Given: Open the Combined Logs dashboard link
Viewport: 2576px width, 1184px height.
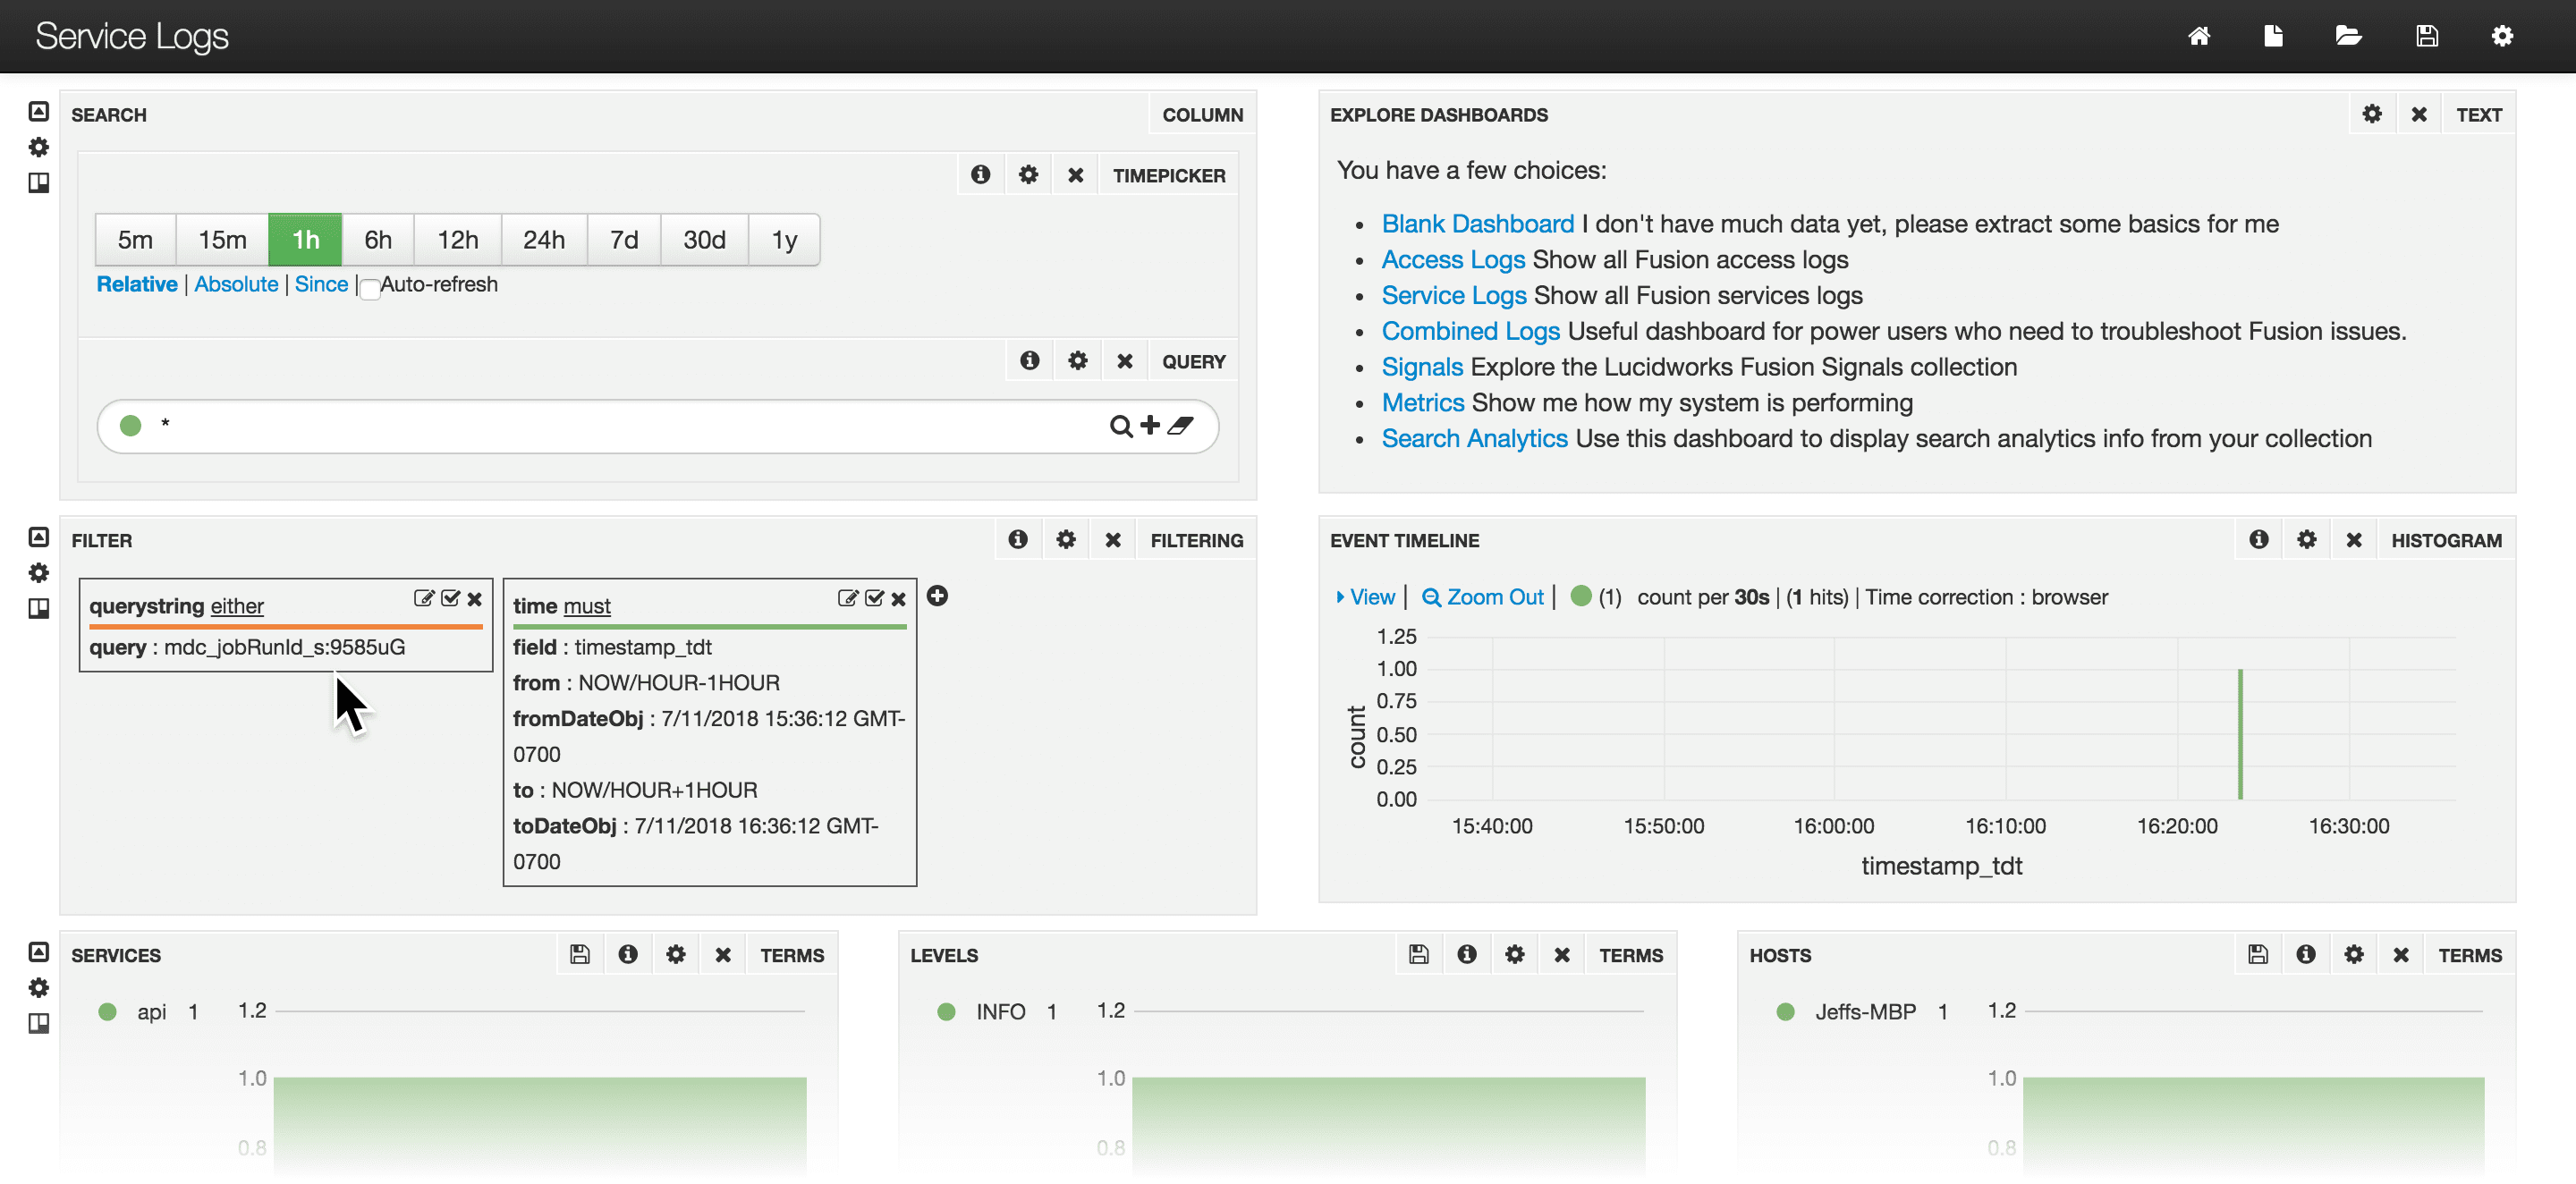Looking at the screenshot, I should (1470, 331).
